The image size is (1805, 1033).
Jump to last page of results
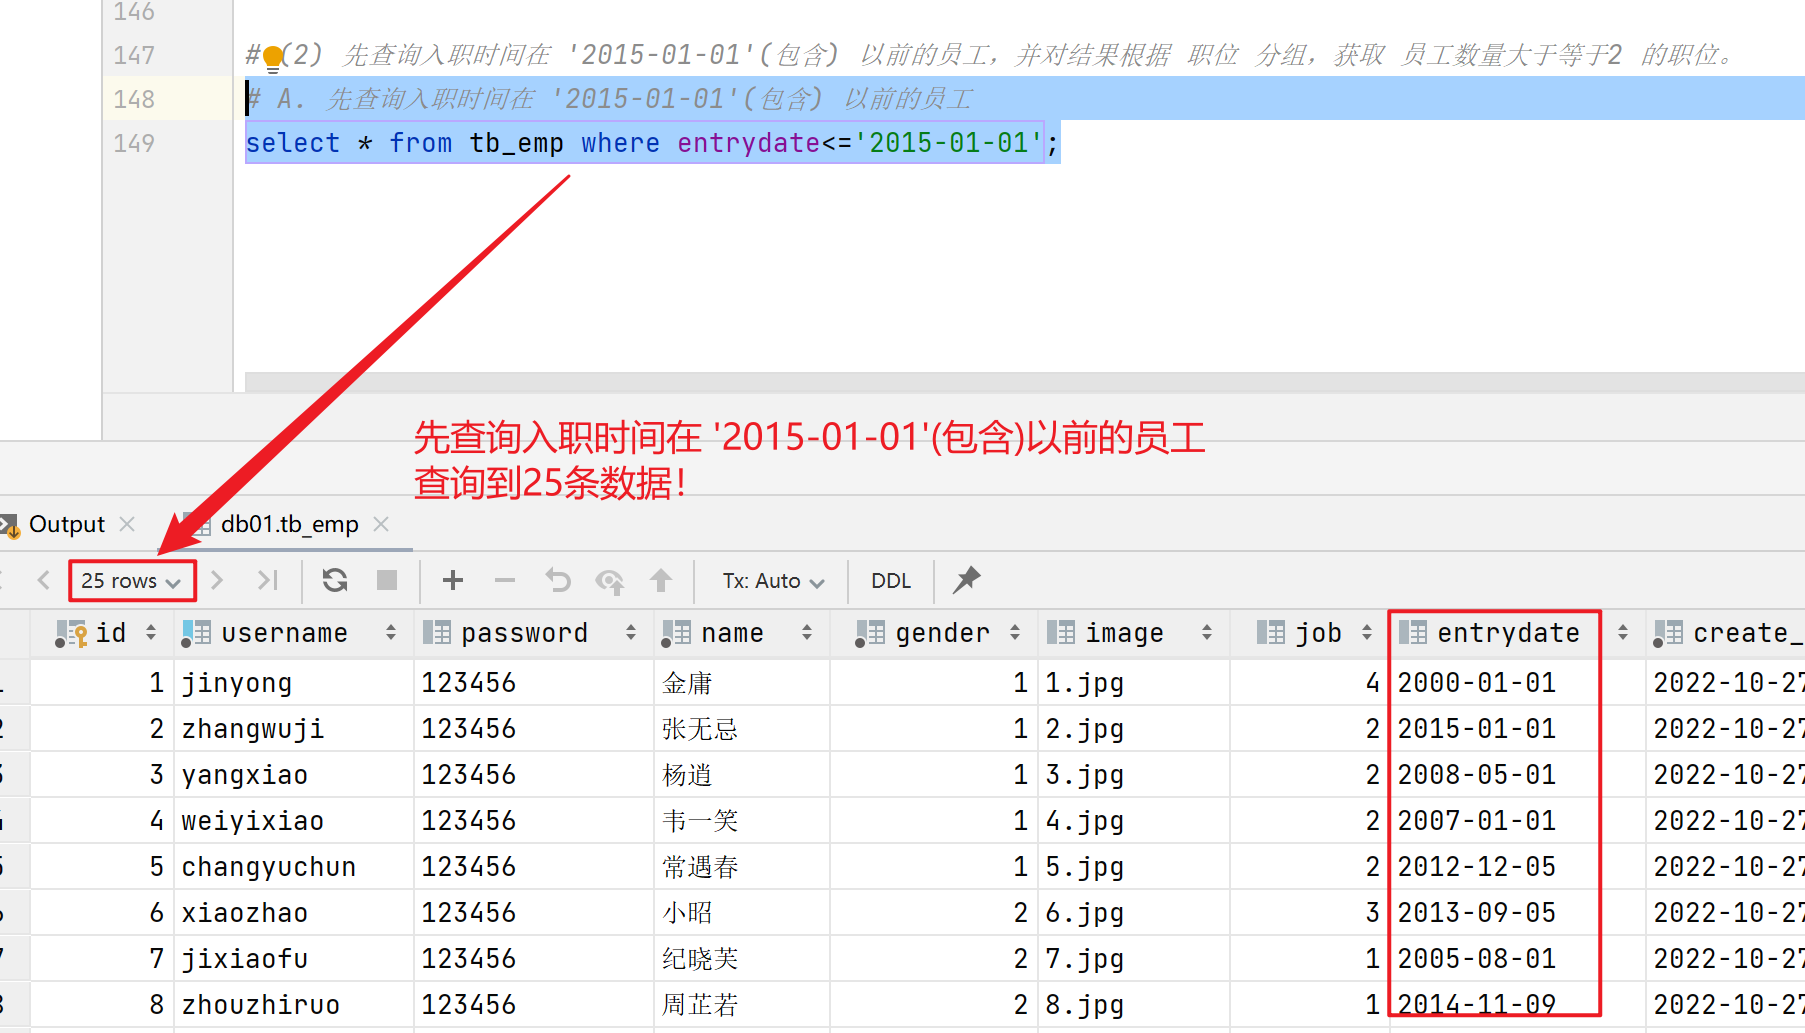[267, 580]
